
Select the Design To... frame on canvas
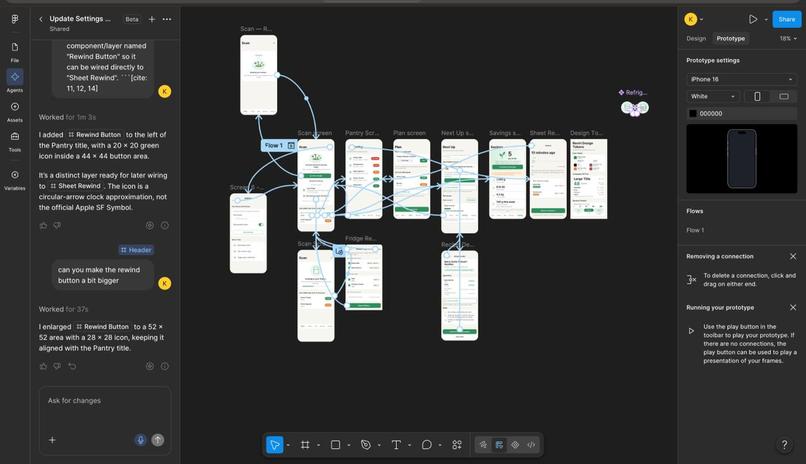tap(589, 179)
